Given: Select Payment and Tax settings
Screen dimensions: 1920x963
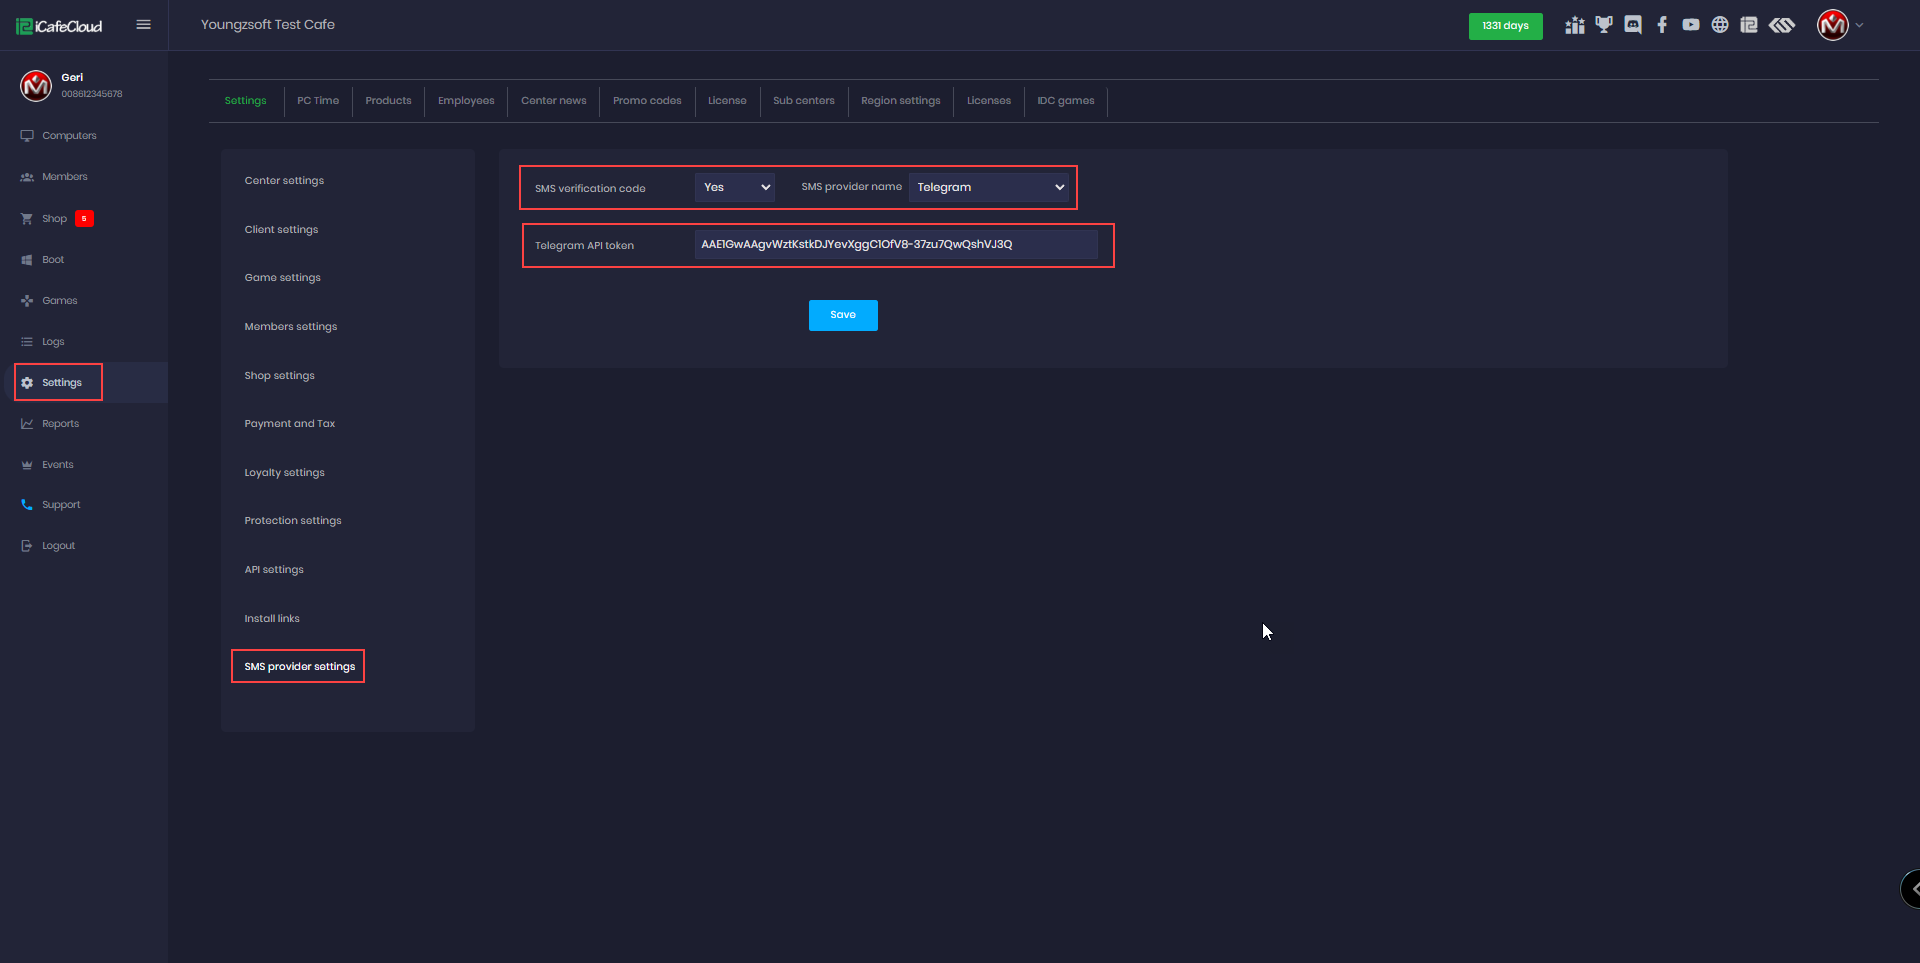Looking at the screenshot, I should click(x=290, y=424).
